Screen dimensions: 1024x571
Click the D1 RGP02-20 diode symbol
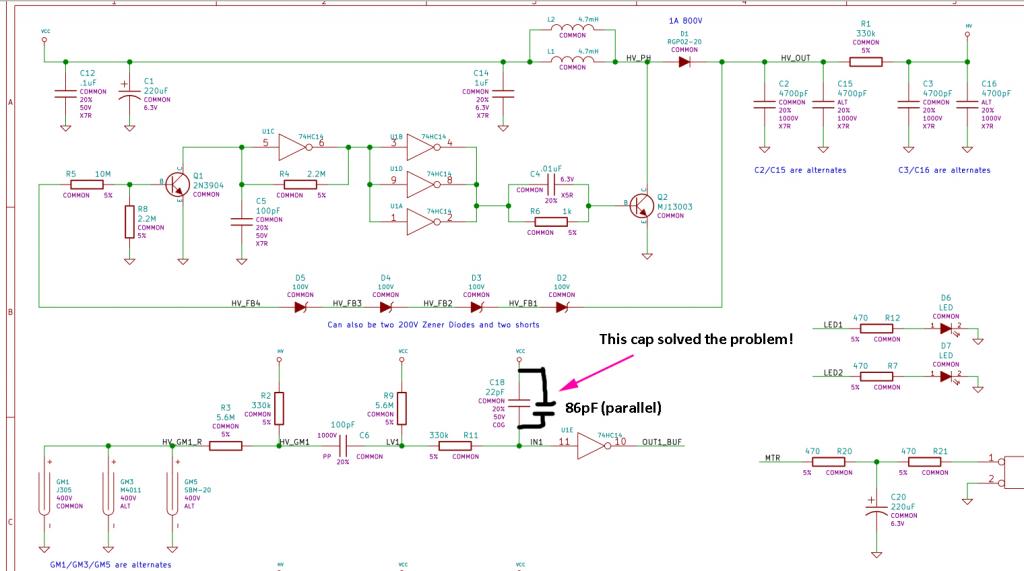686,62
